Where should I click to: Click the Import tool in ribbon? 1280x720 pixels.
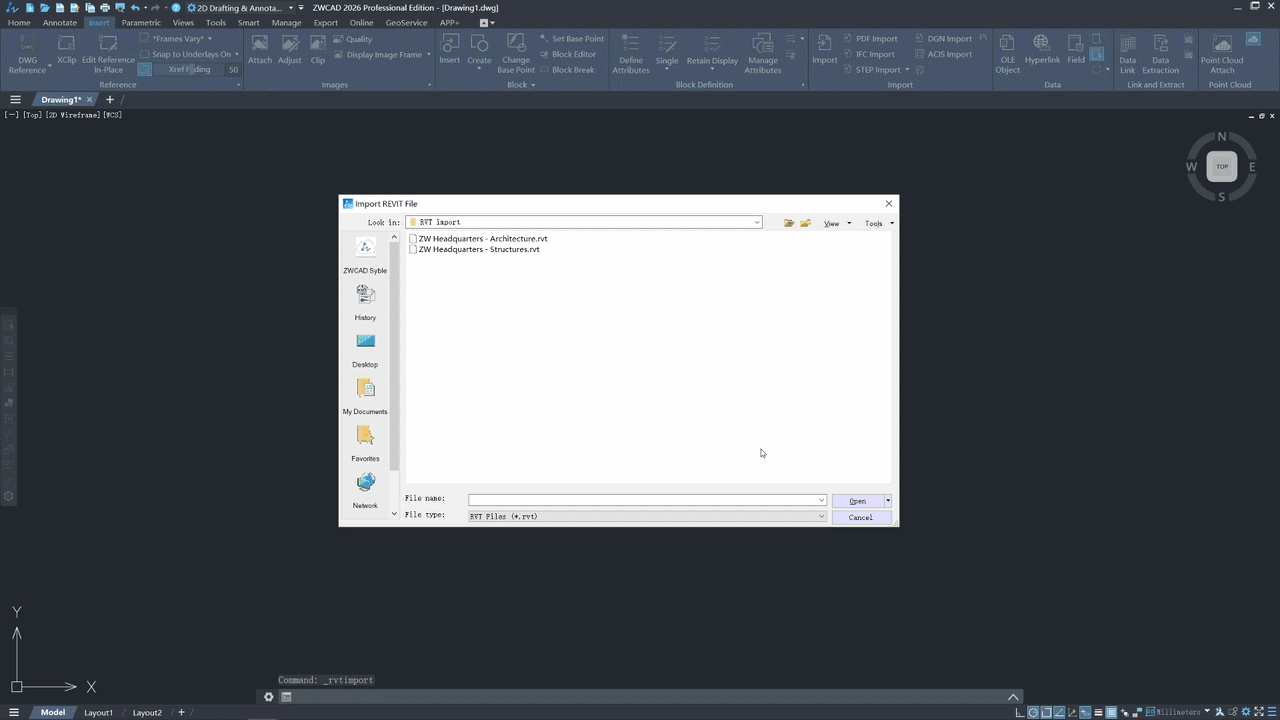(x=825, y=50)
